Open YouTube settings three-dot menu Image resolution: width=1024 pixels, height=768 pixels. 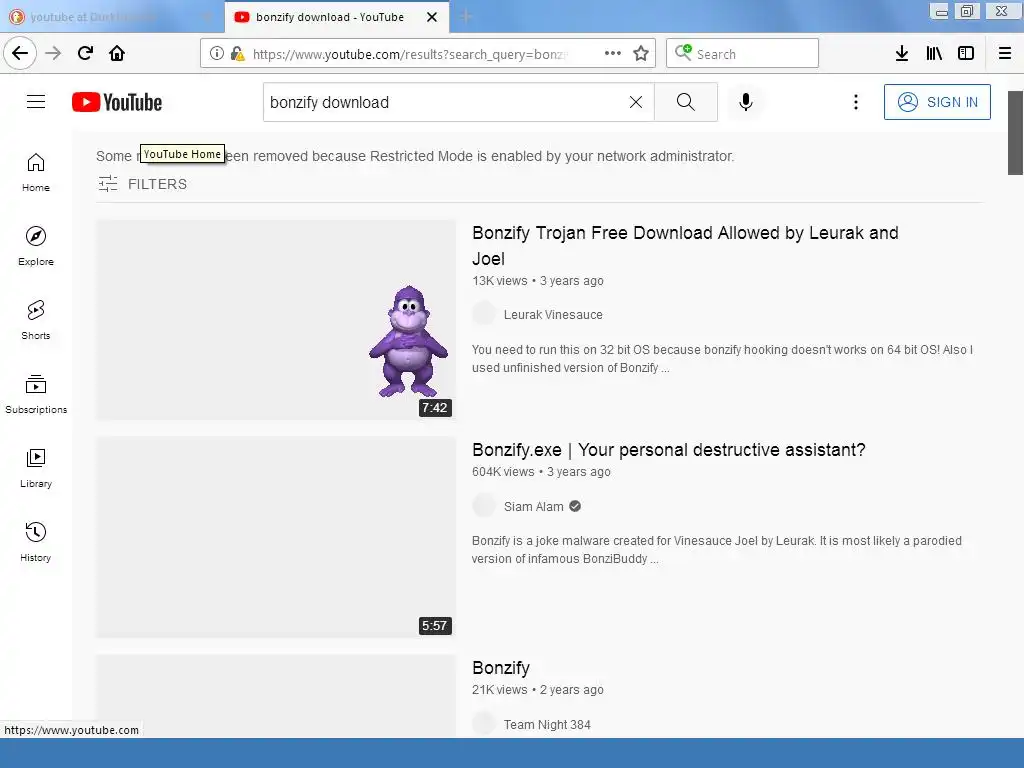(x=856, y=102)
